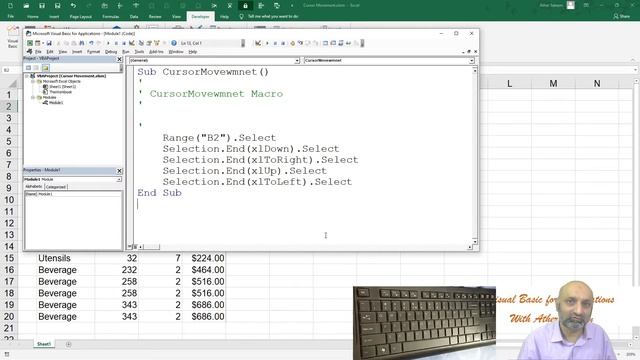Open Insert UserForm dropdown arrow in VBA toolbar
This screenshot has width=640, height=360.
point(43,43)
